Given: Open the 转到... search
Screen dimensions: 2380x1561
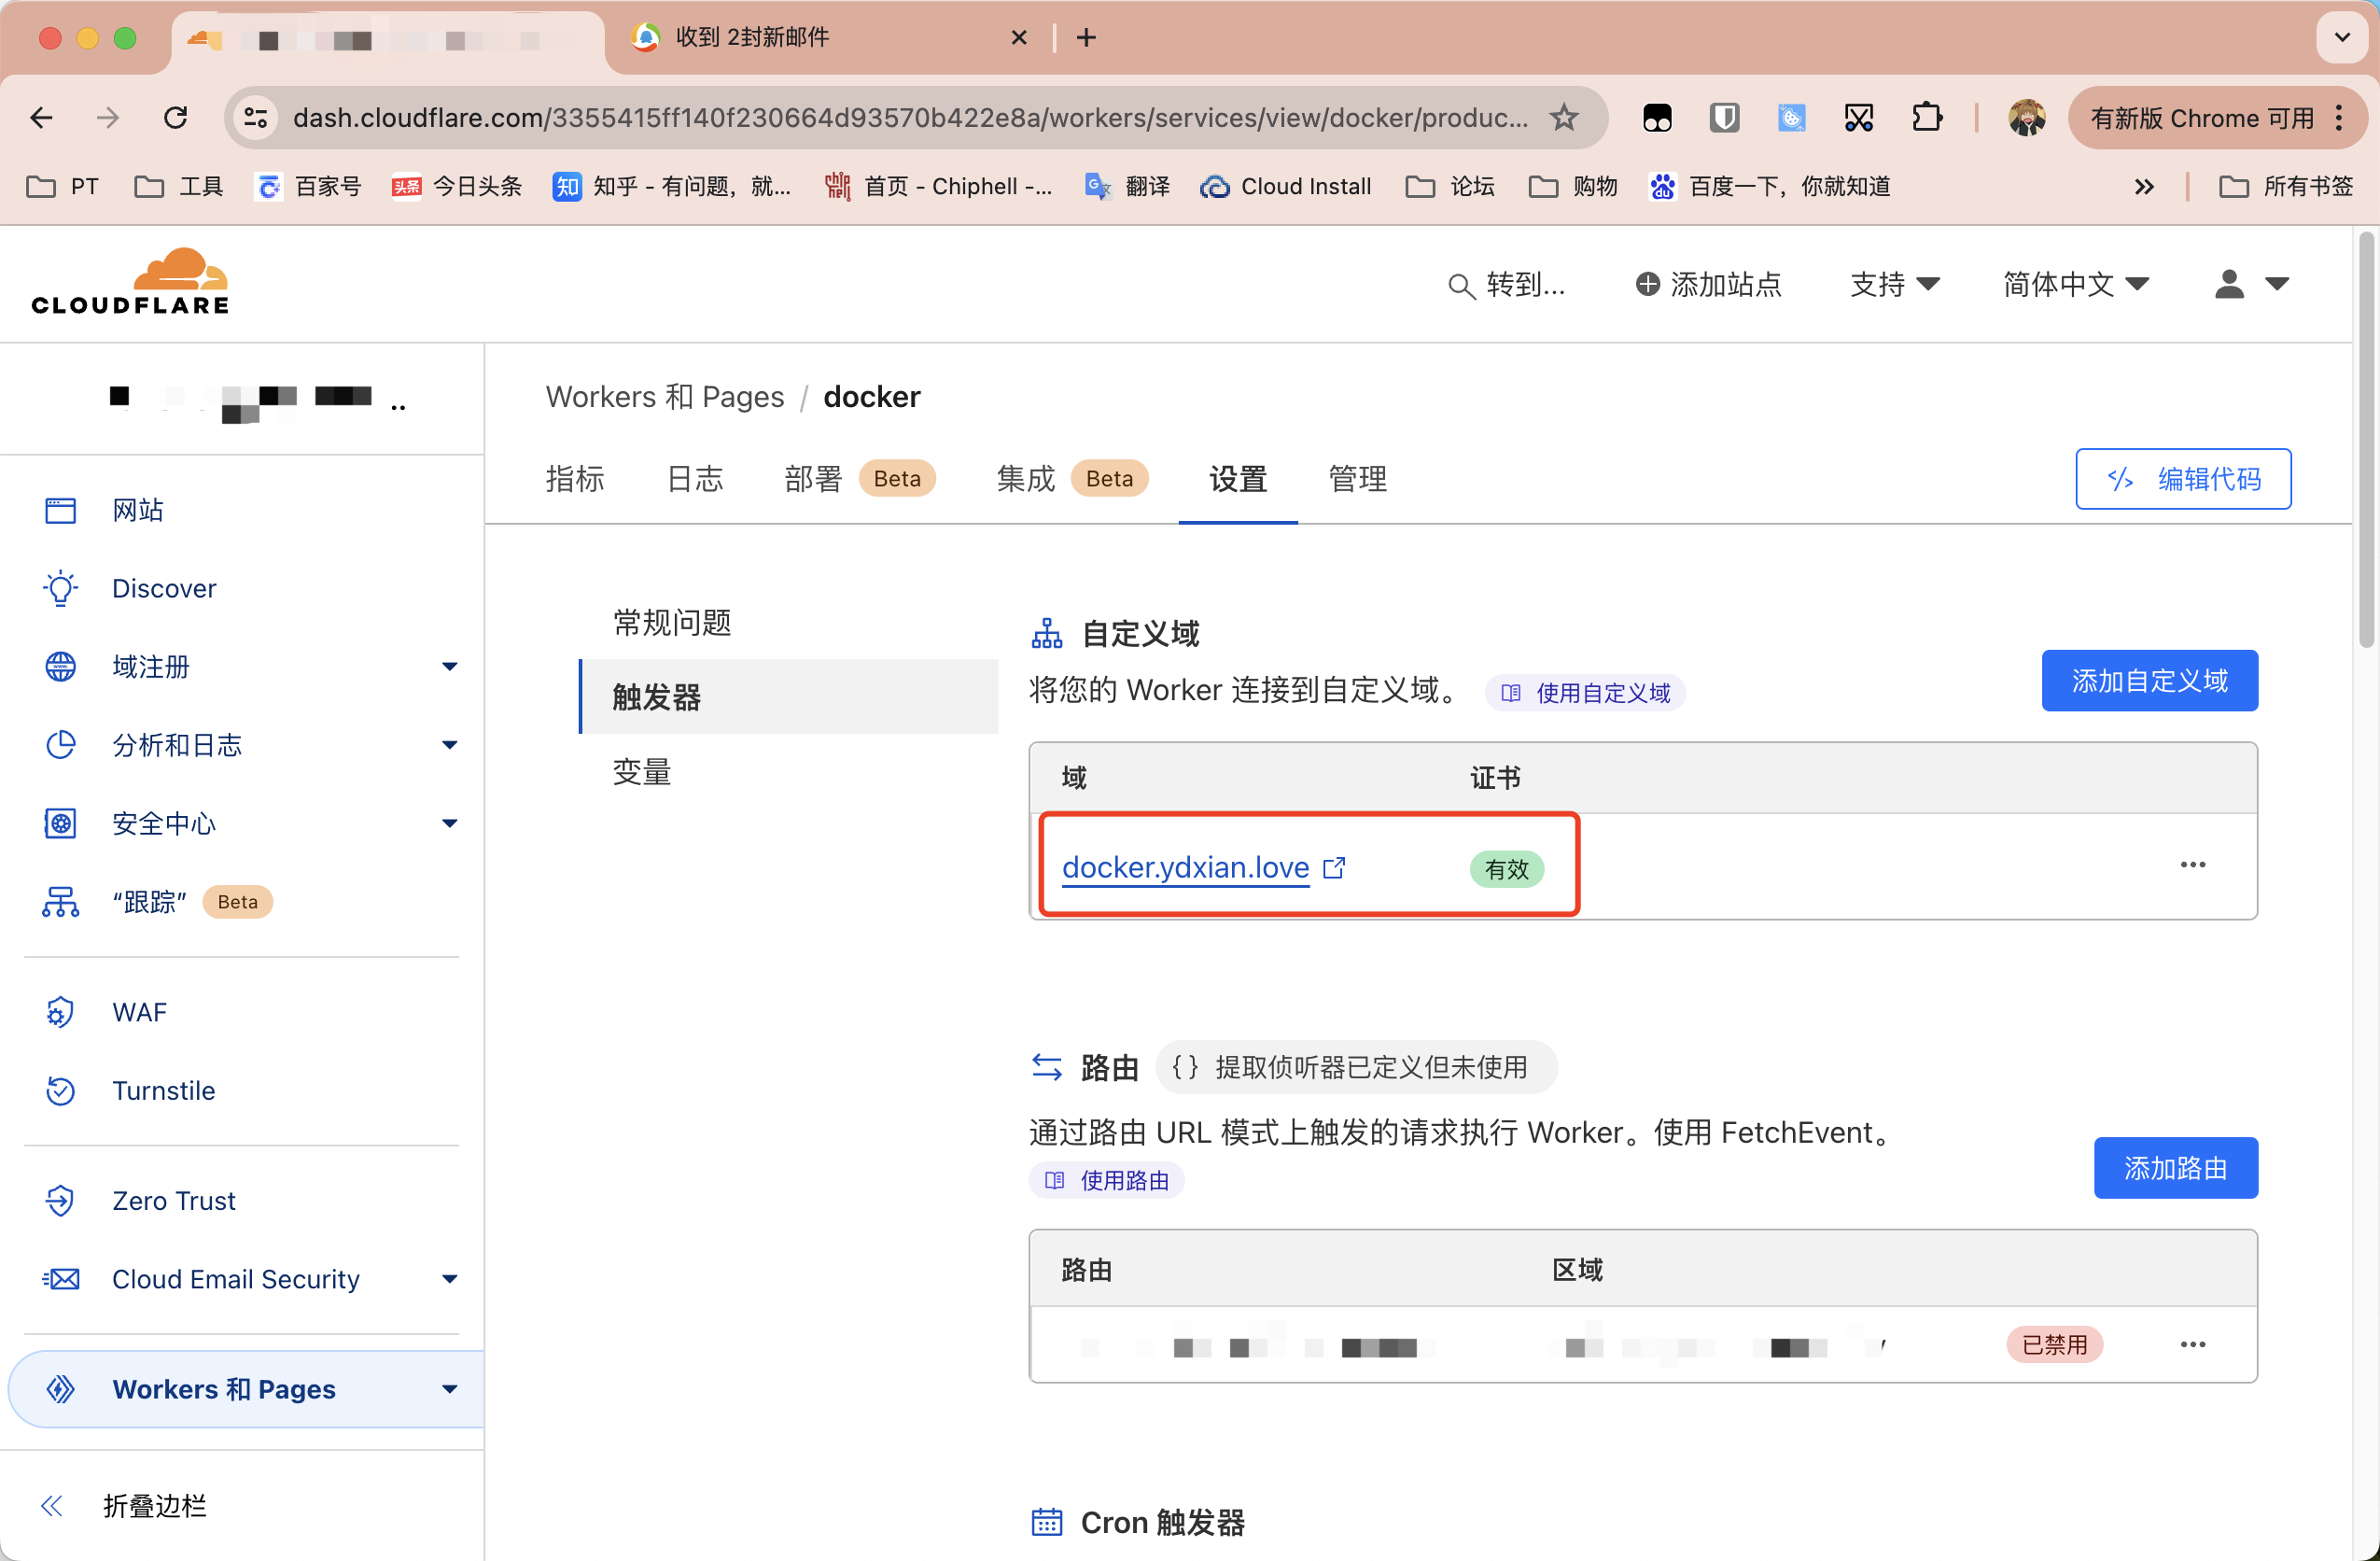Looking at the screenshot, I should (1506, 284).
